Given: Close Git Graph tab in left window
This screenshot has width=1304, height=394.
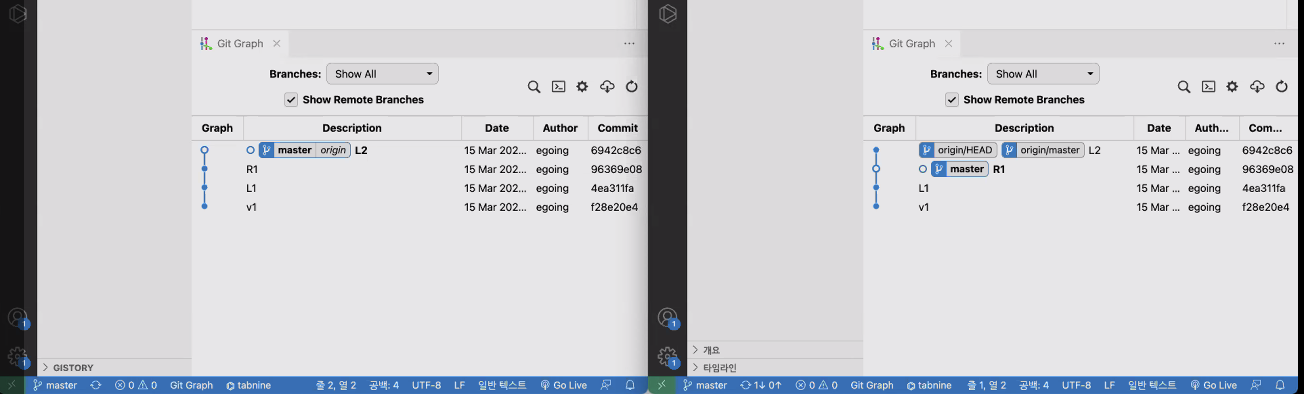Looking at the screenshot, I should (277, 44).
